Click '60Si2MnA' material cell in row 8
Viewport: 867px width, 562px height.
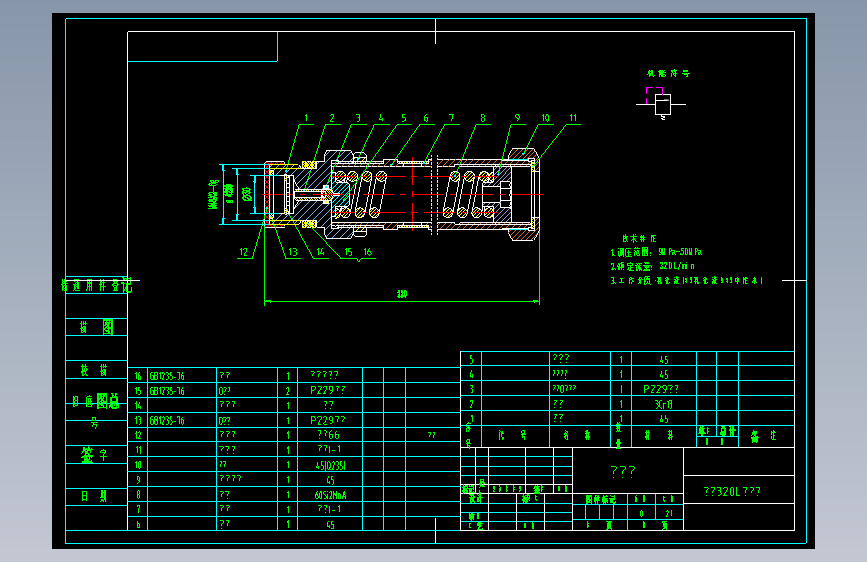tap(330, 495)
